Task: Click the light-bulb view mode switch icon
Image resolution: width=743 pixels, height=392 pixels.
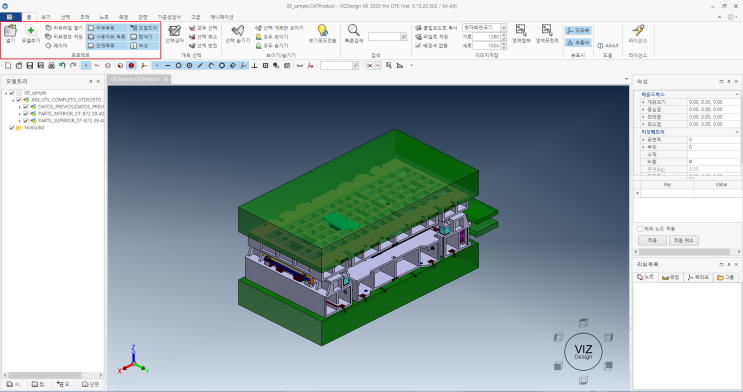Action: tap(322, 31)
